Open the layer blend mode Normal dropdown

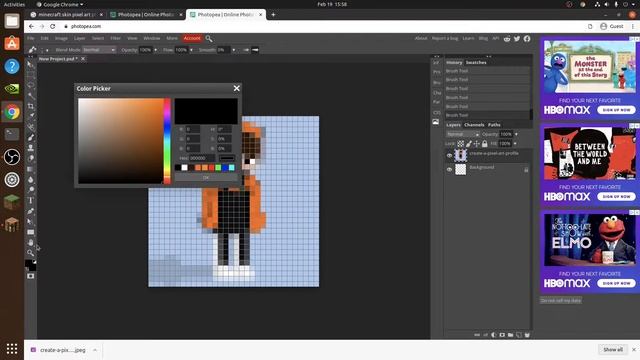[463, 134]
